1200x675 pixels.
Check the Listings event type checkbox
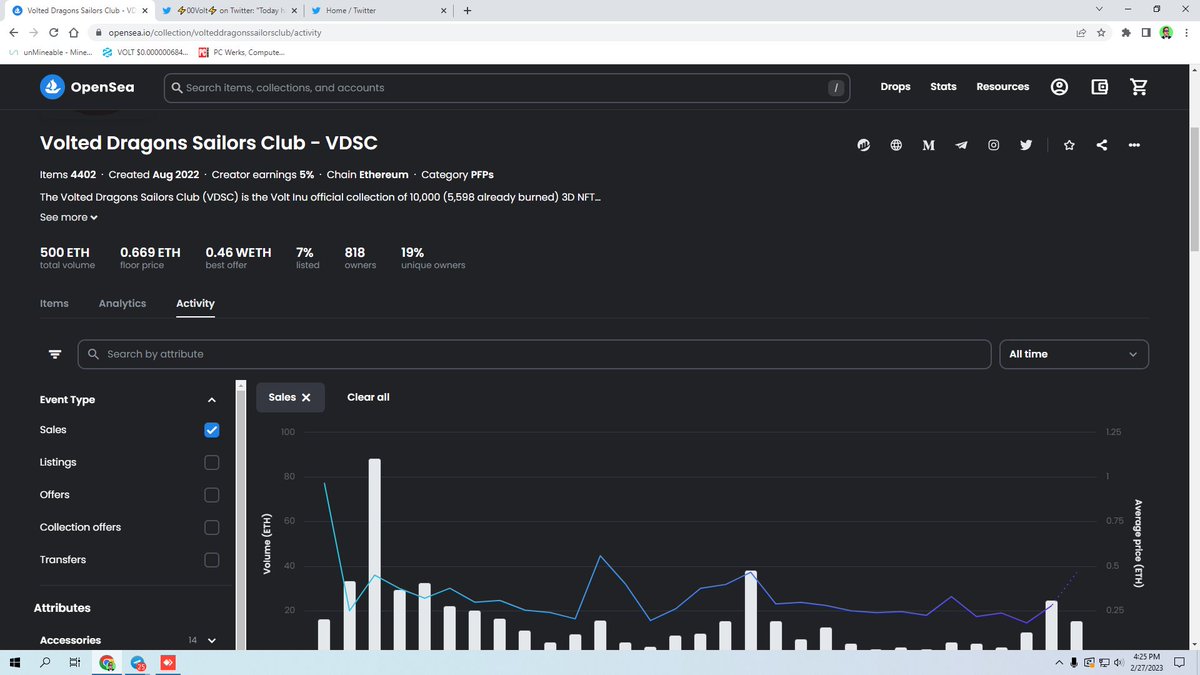(x=211, y=463)
